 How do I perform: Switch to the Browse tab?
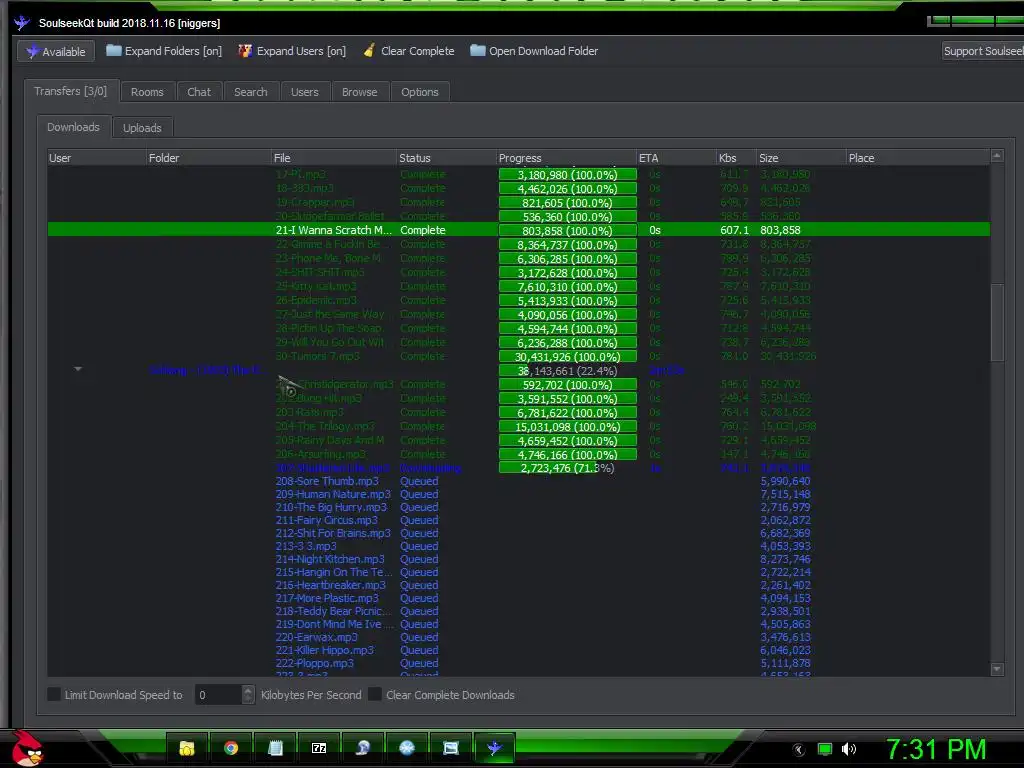(359, 92)
